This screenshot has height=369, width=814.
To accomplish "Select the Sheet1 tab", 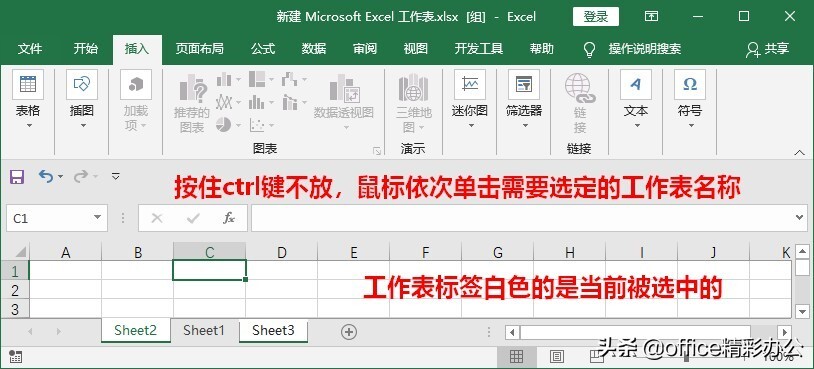I will pos(204,331).
